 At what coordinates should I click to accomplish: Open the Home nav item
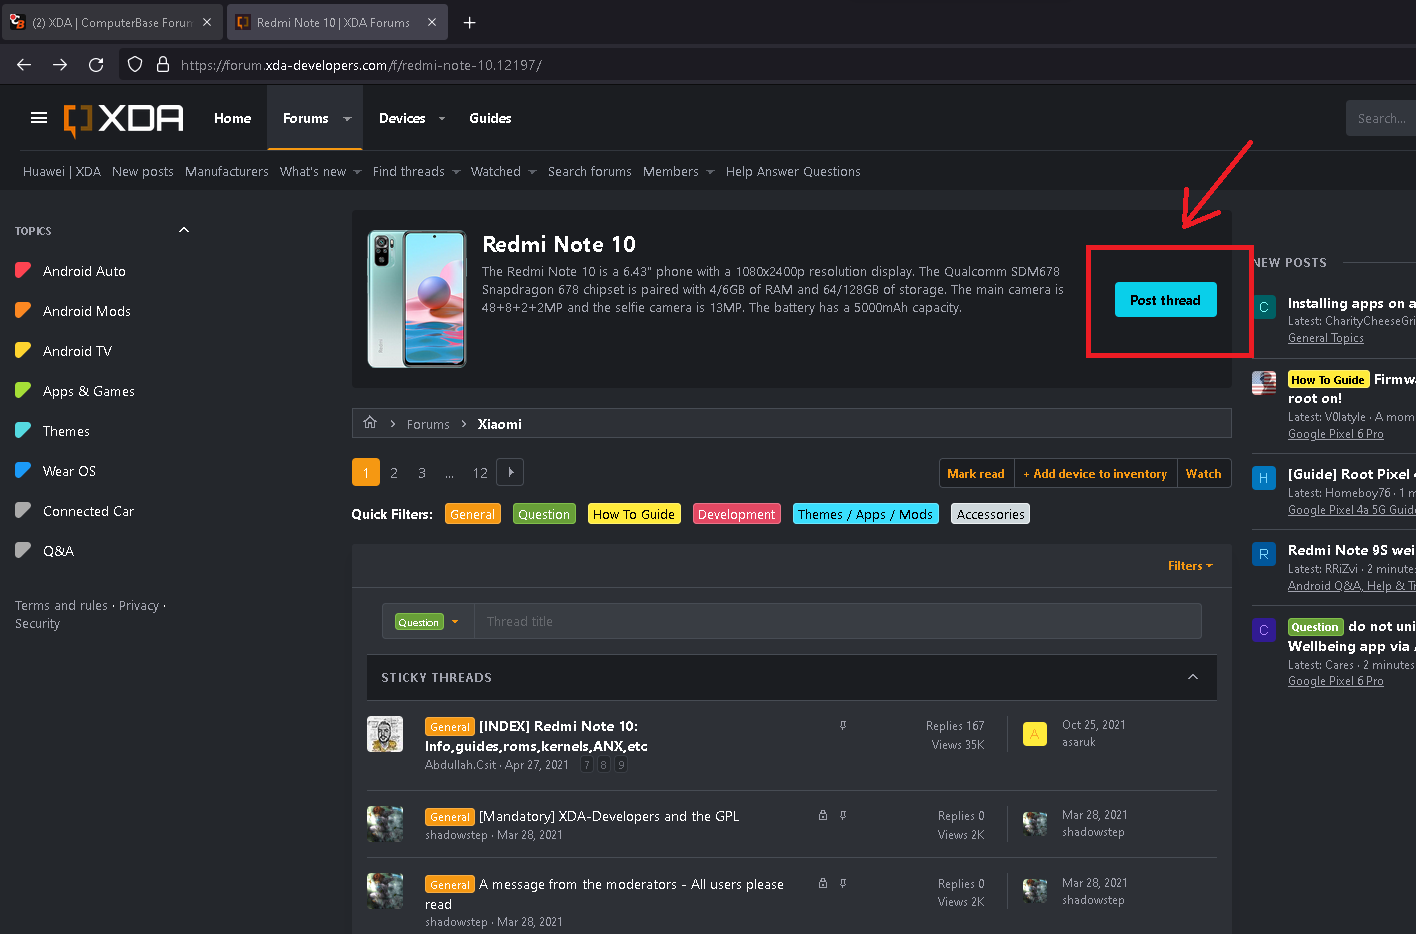[233, 118]
